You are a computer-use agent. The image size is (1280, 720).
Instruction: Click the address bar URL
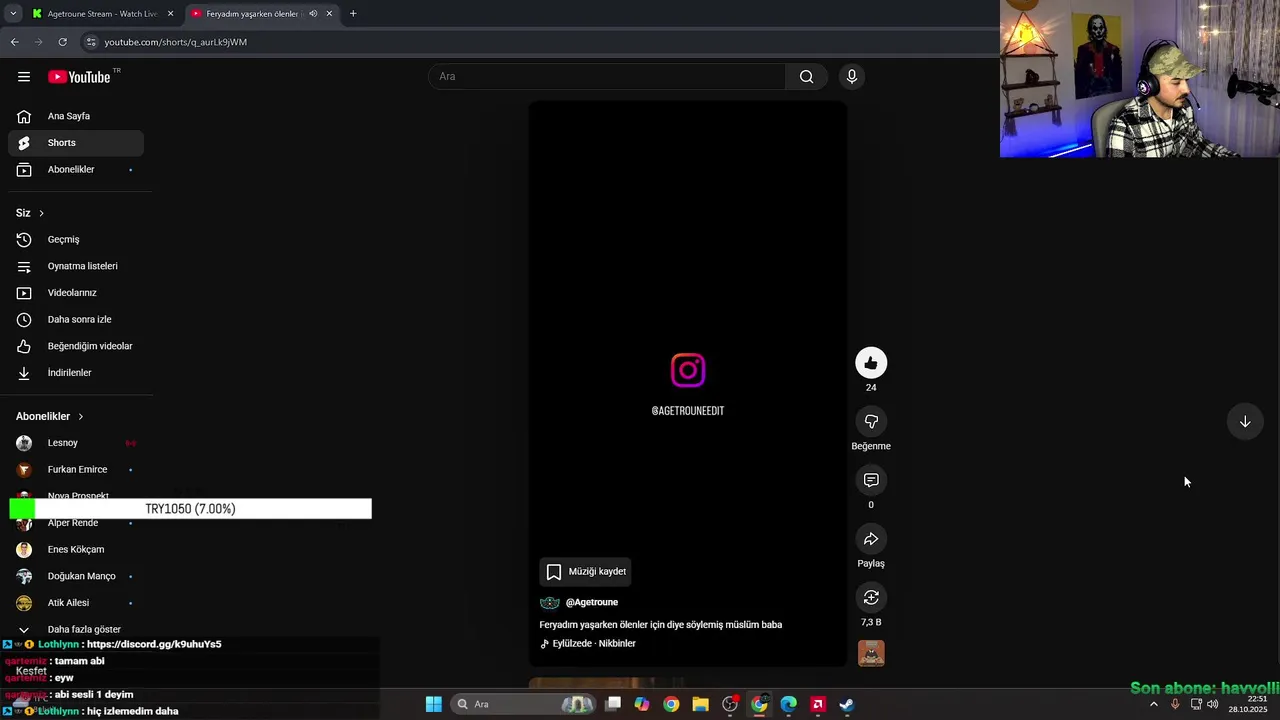point(176,42)
